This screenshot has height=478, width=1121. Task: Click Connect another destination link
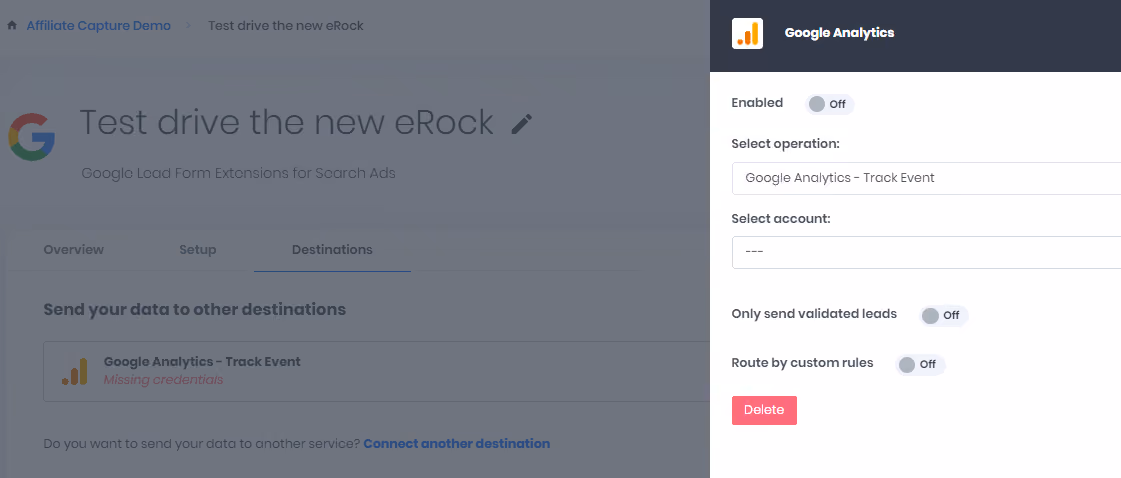point(457,444)
